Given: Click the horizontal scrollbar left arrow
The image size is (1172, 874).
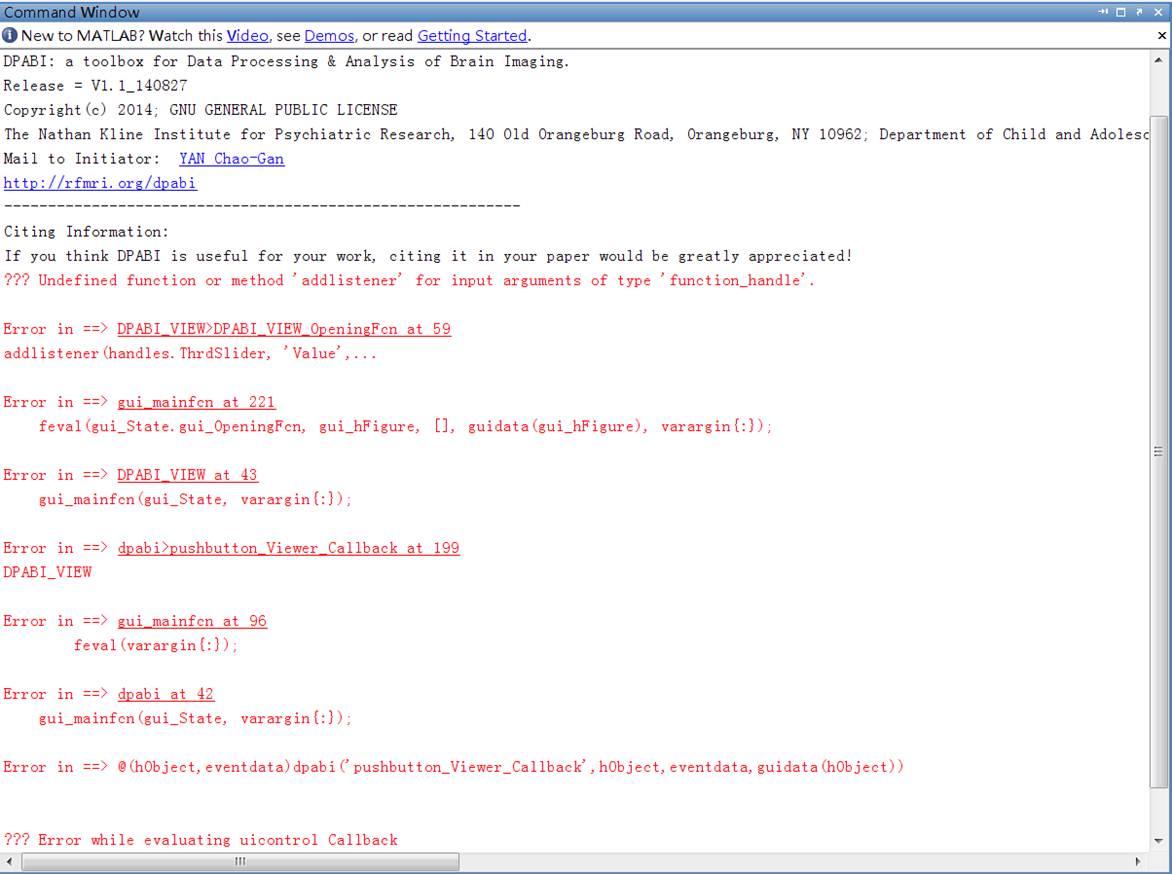Looking at the screenshot, I should click(x=9, y=861).
